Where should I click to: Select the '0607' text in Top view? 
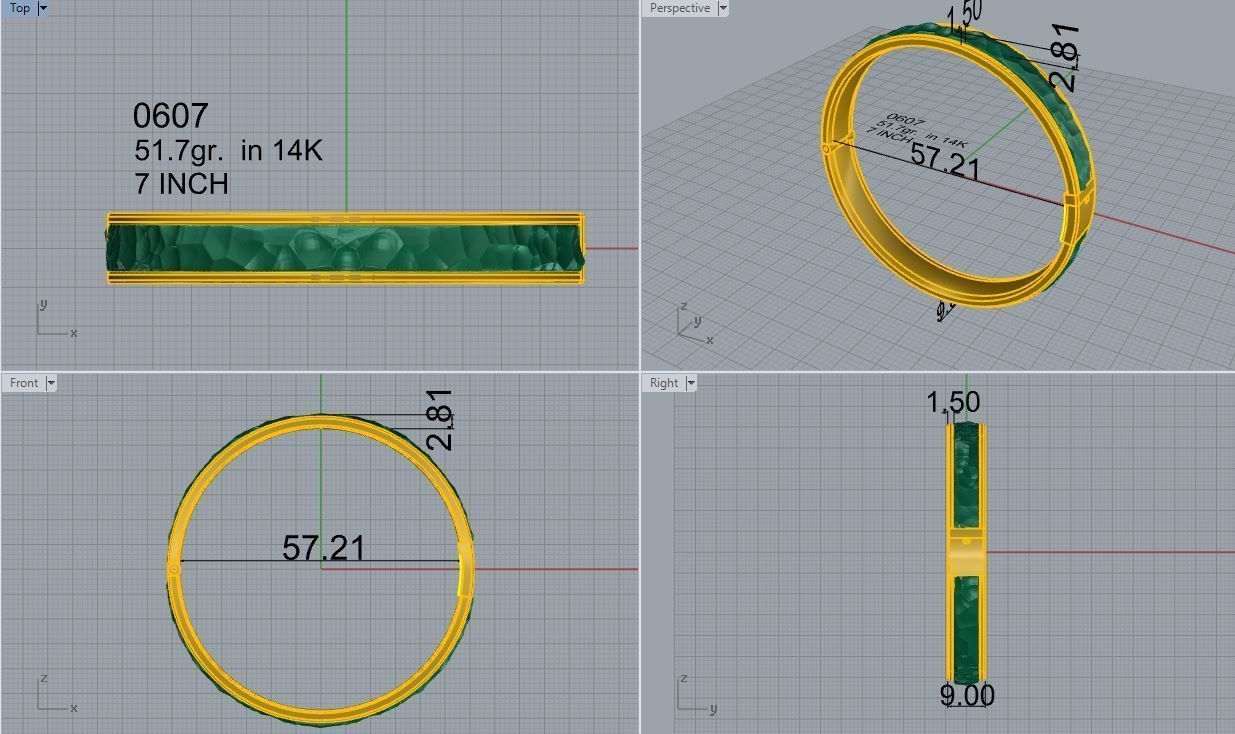[170, 116]
